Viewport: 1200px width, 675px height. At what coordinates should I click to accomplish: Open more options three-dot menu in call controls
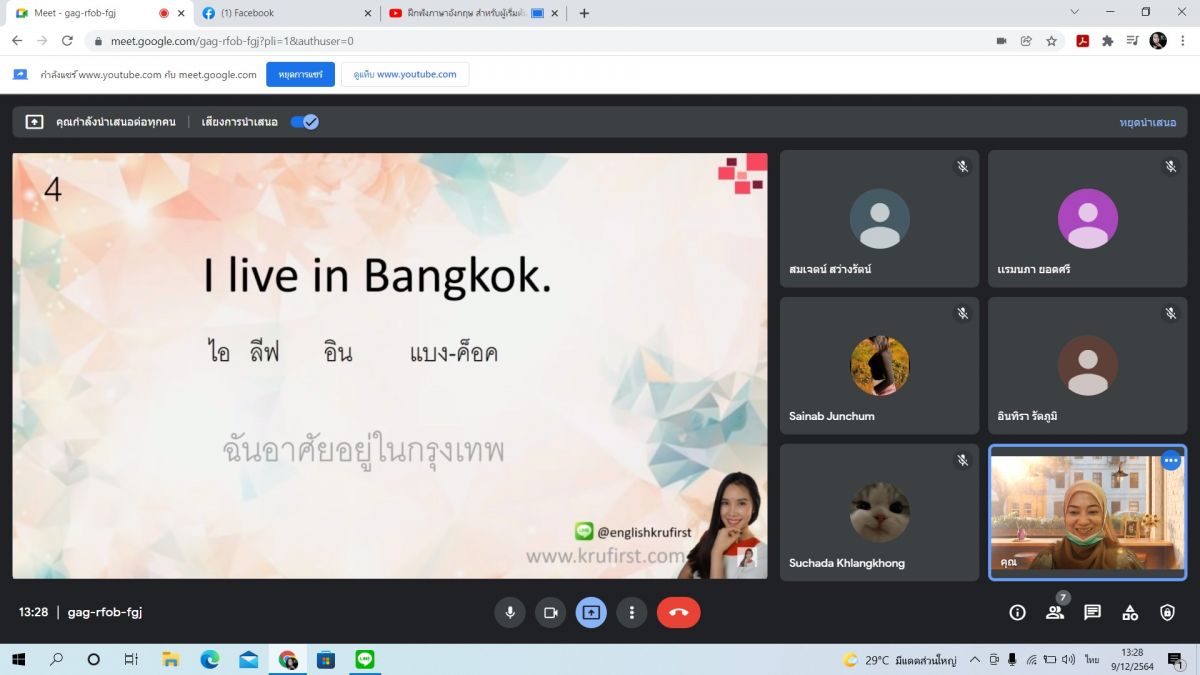pyautogui.click(x=631, y=612)
